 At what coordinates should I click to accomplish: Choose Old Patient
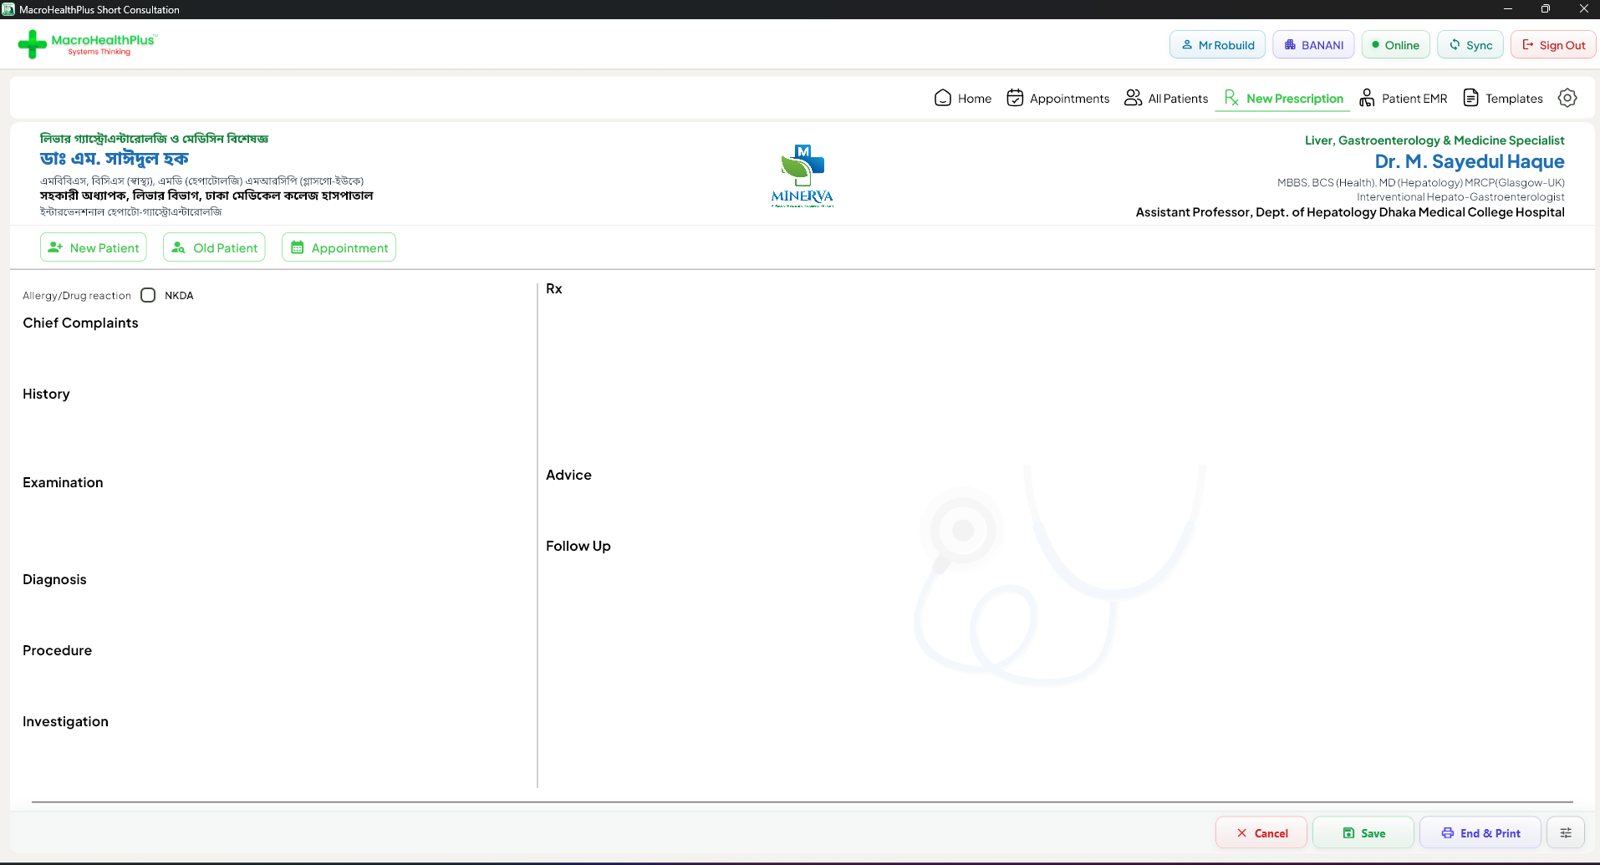click(214, 248)
